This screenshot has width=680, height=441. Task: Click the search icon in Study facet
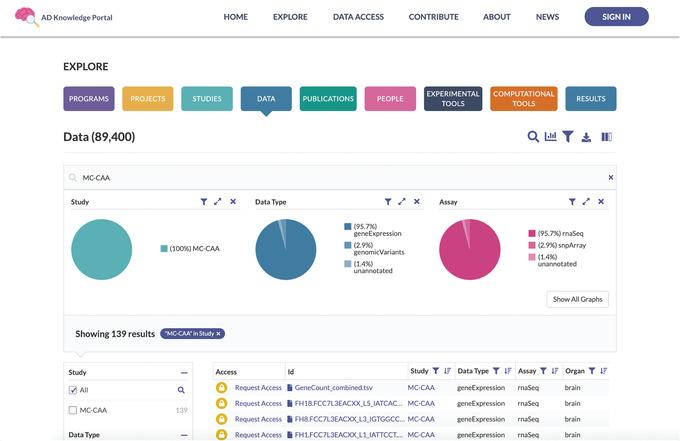pos(181,390)
